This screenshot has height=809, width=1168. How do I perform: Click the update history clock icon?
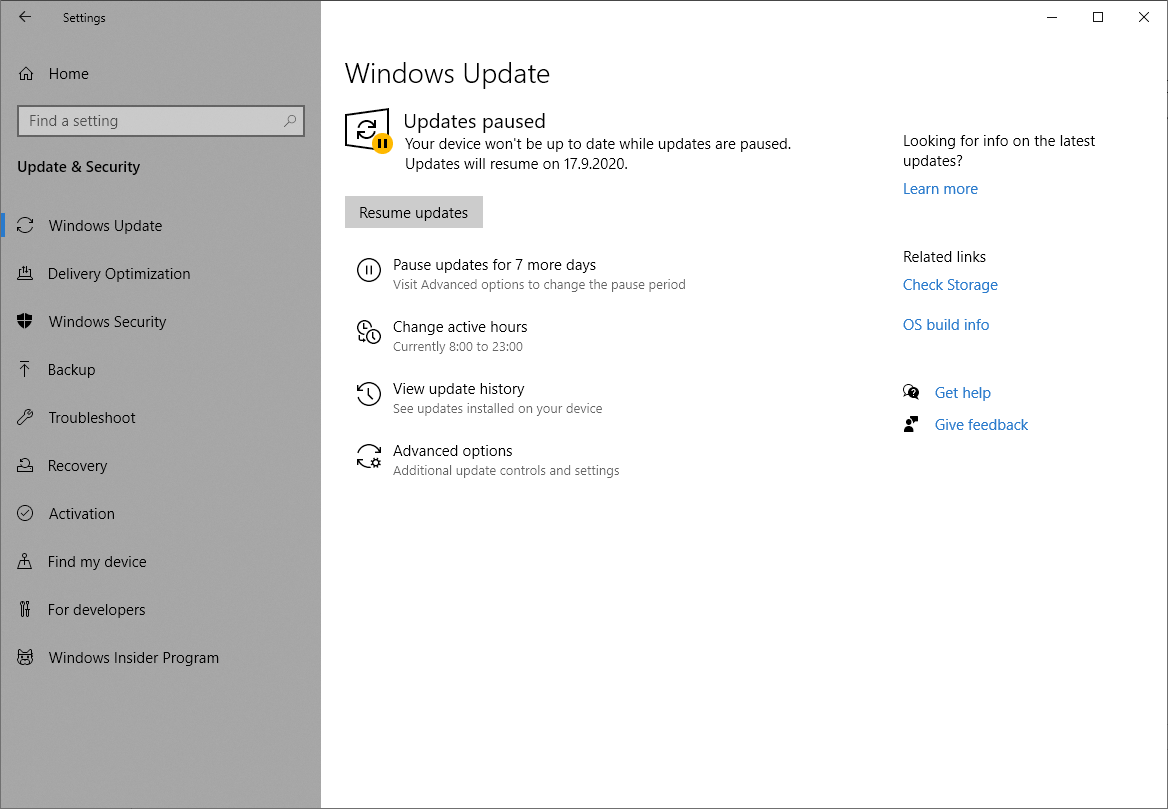point(369,394)
